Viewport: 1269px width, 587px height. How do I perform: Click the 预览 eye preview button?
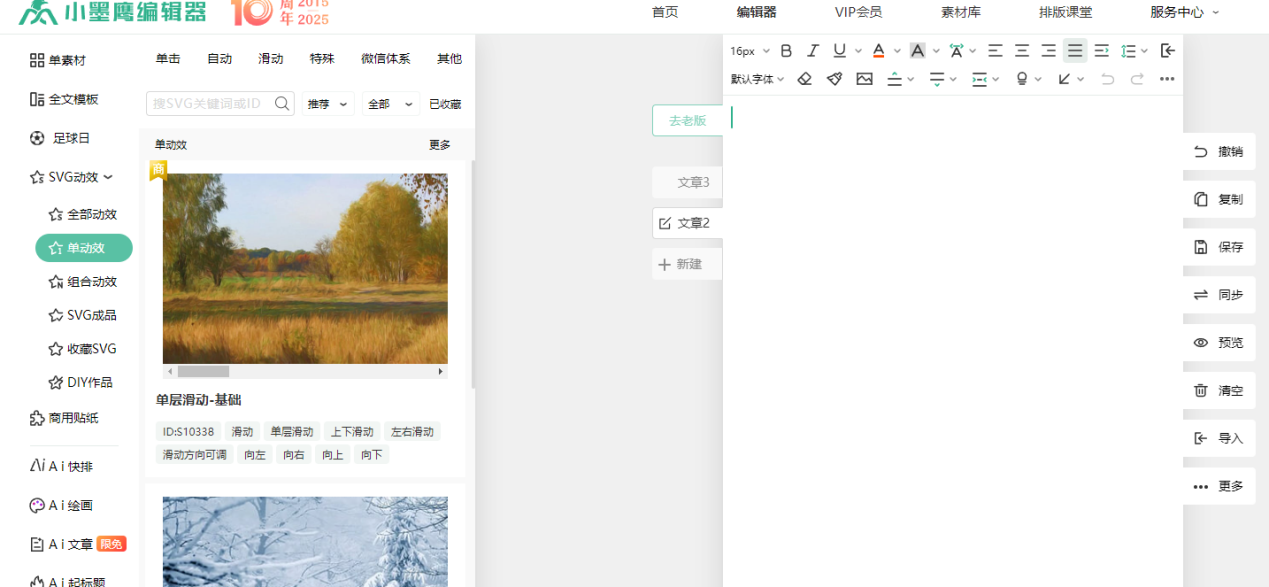[x=1218, y=343]
